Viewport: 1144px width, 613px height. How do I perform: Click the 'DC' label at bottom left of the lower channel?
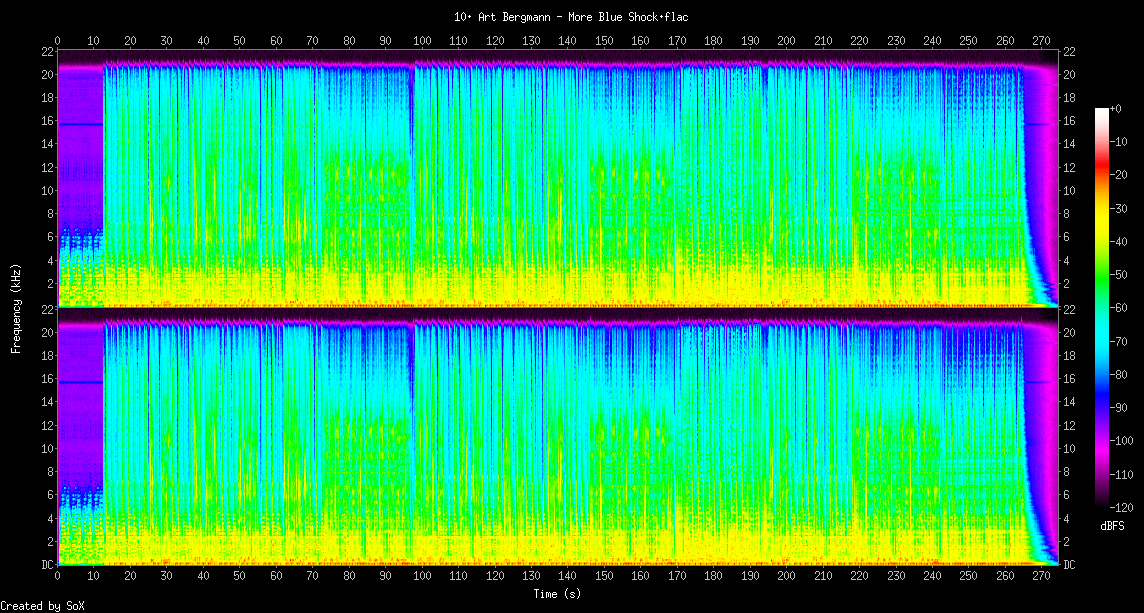pyautogui.click(x=46, y=564)
